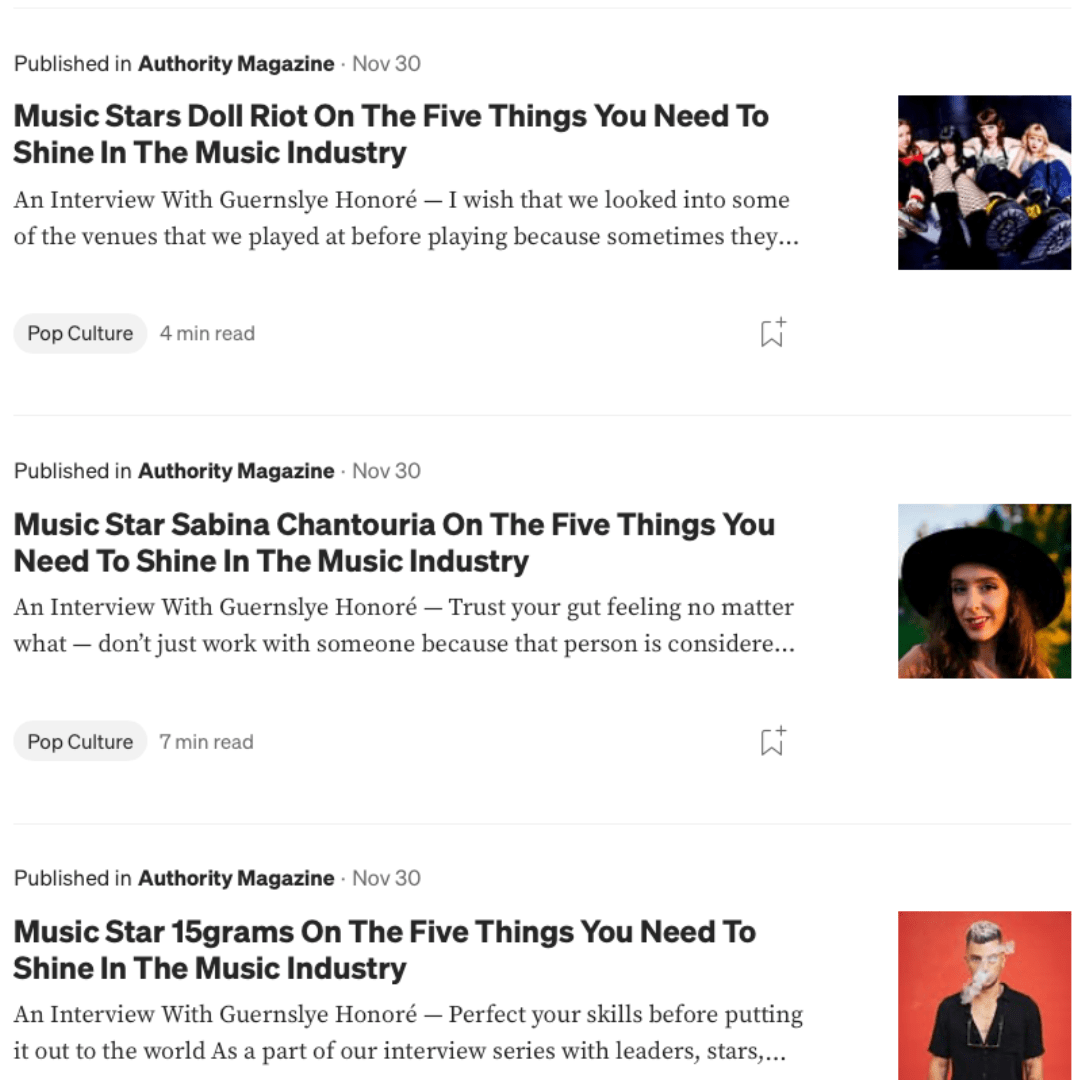Click the Doll Riot band thumbnail
This screenshot has width=1080, height=1080.
click(x=984, y=182)
